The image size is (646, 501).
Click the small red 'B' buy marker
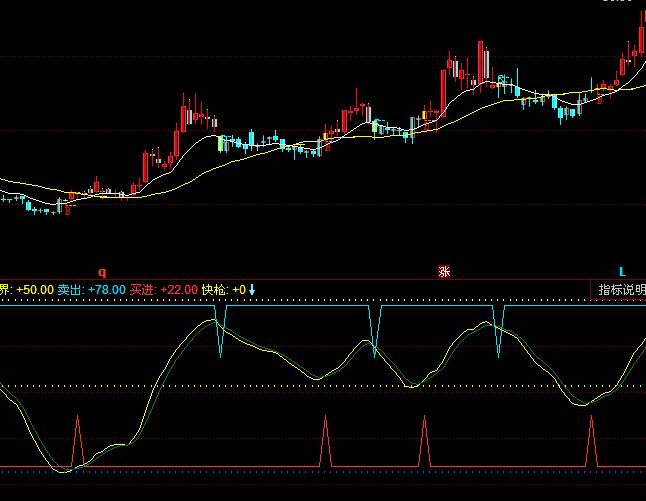[x=68, y=211]
